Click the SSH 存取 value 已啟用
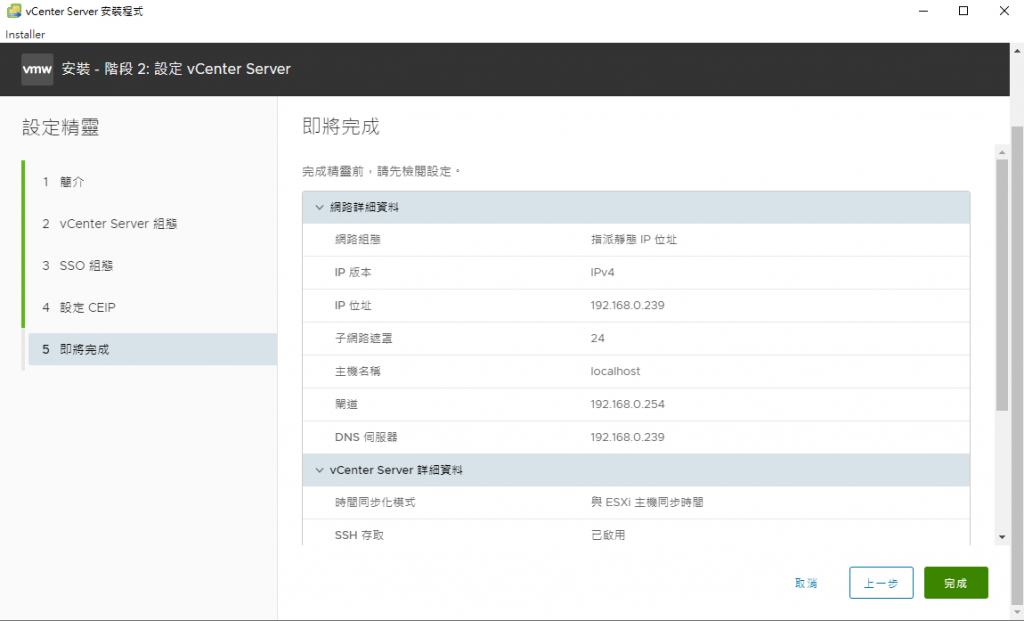Viewport: 1024px width, 621px height. coord(608,535)
